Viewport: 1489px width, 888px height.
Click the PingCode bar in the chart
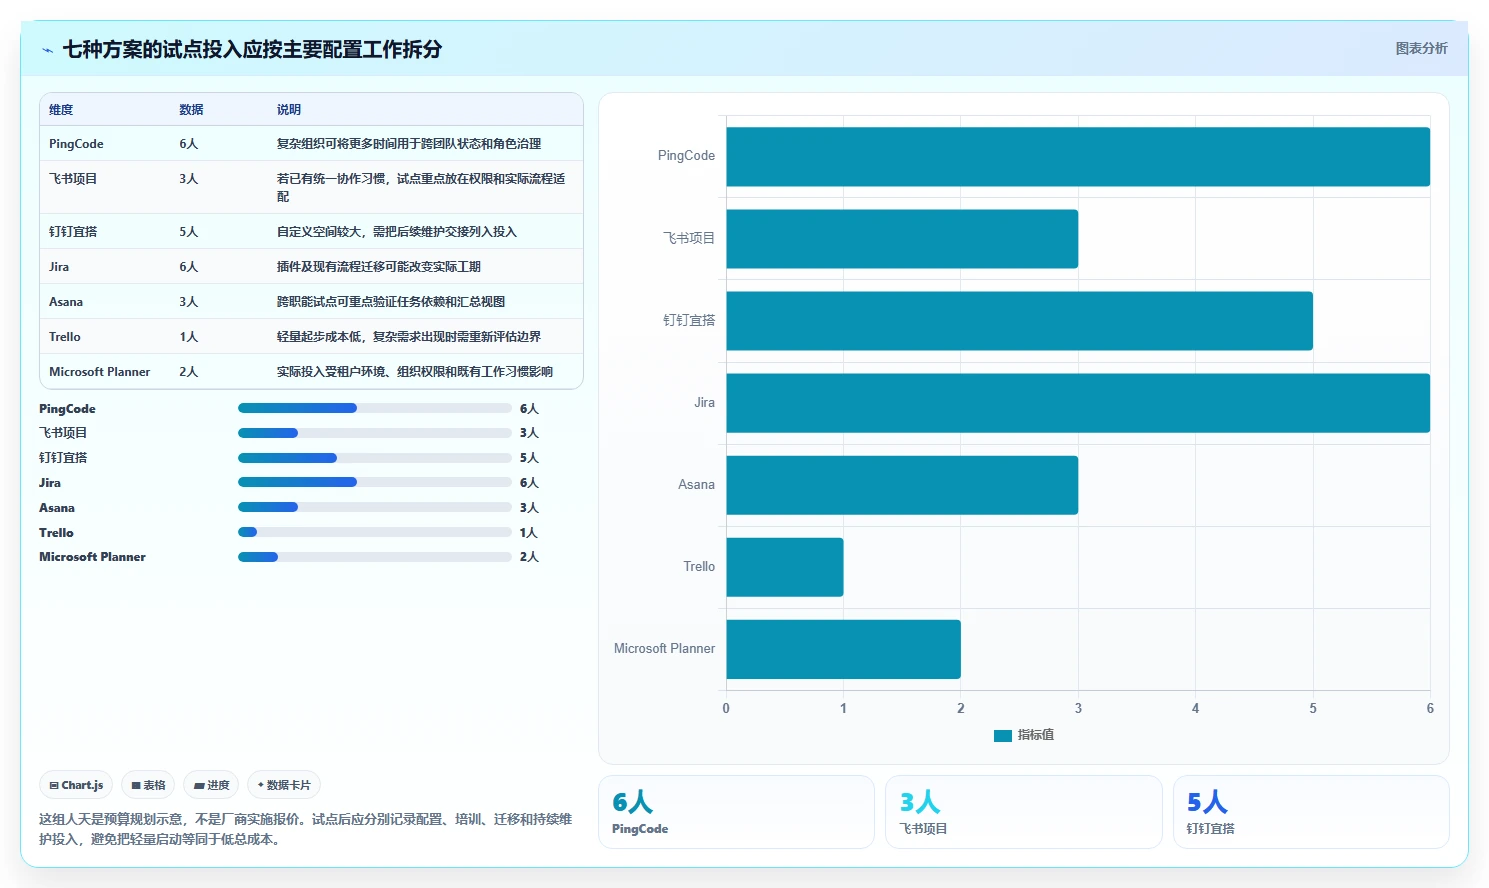tap(1078, 157)
